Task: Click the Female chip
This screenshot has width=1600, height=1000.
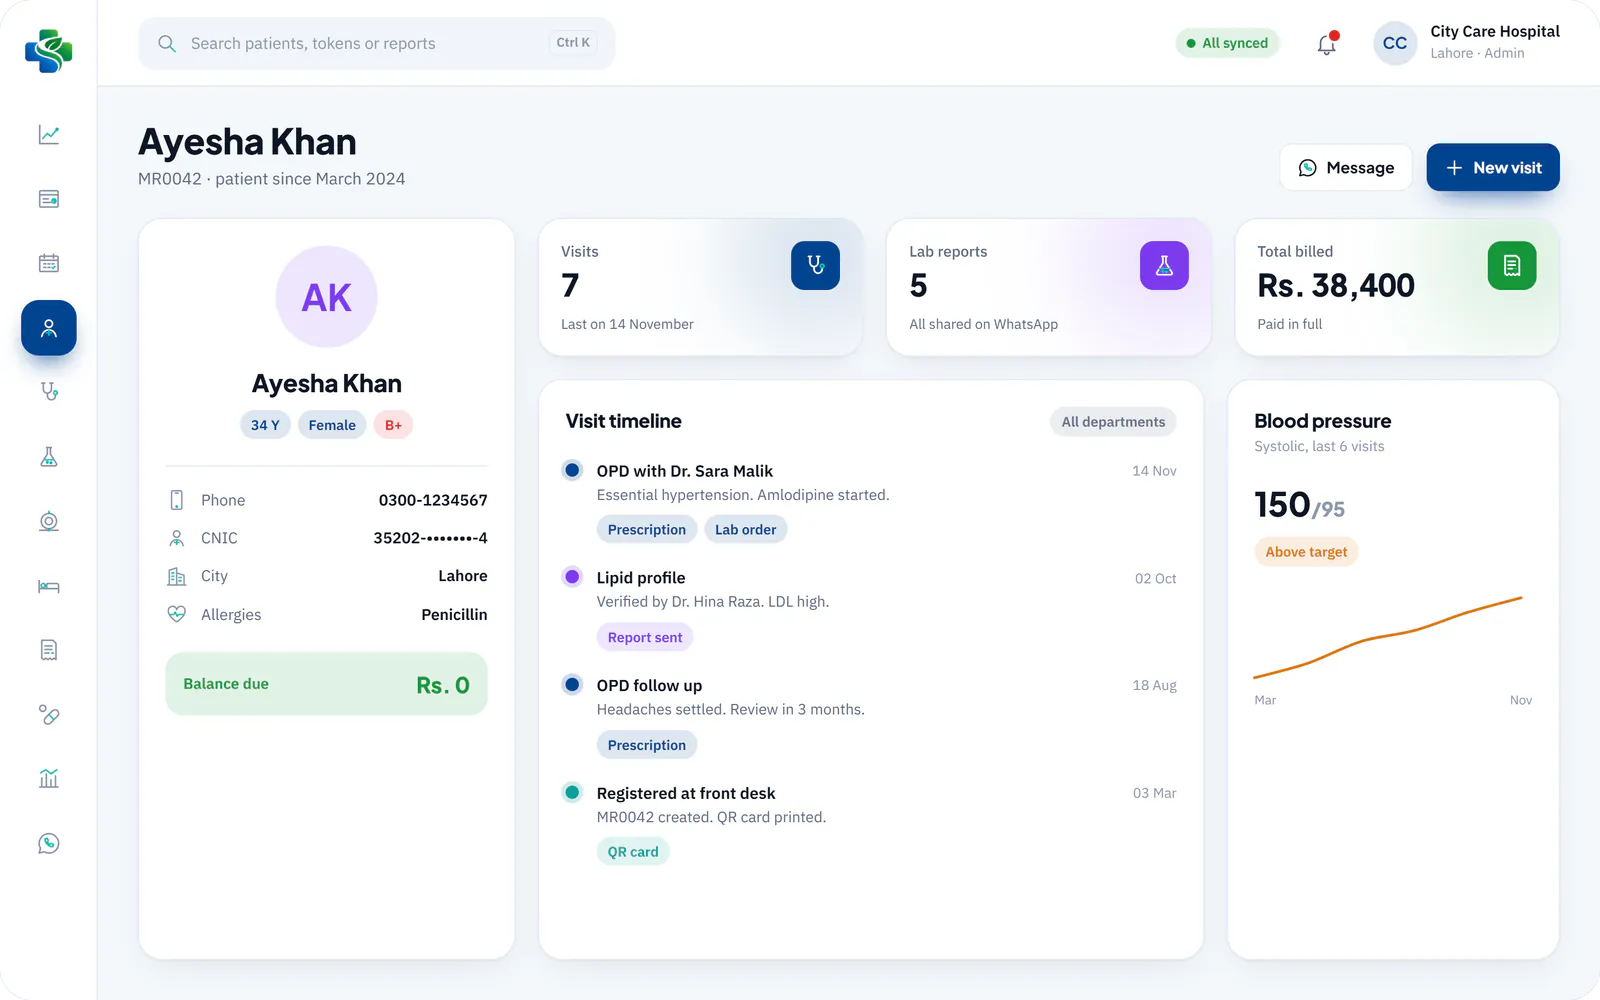Action: point(332,425)
